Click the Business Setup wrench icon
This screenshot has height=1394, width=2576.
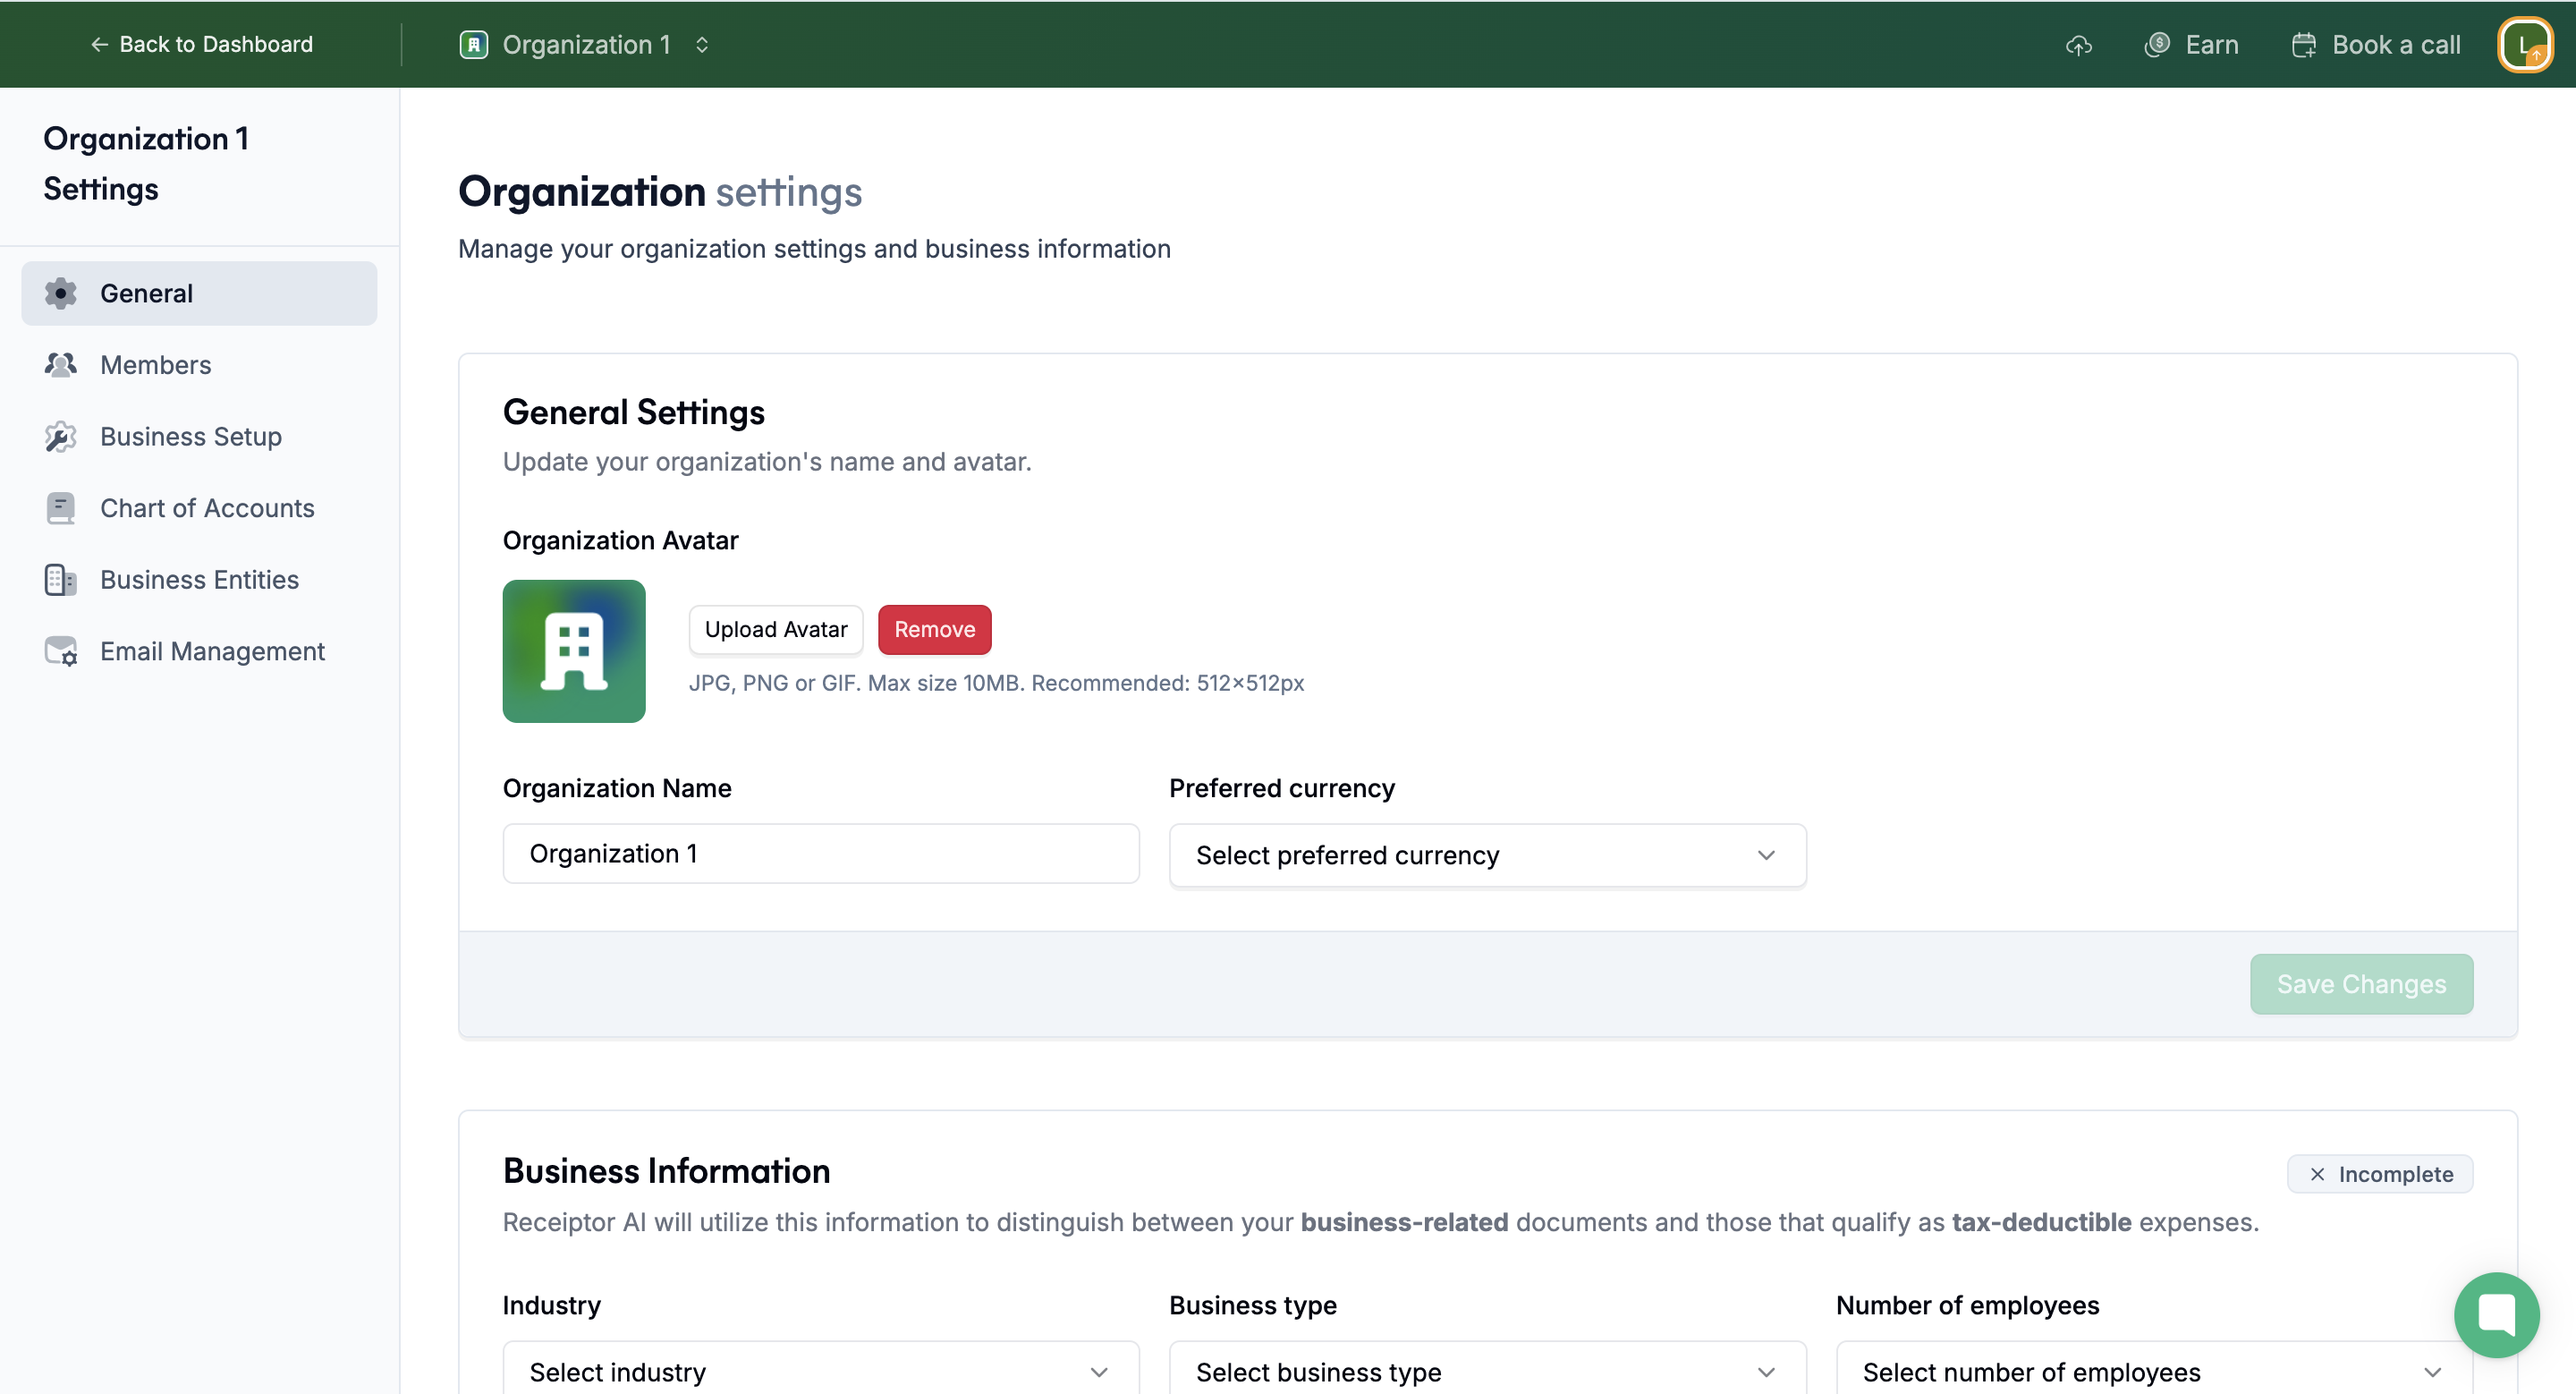[60, 437]
